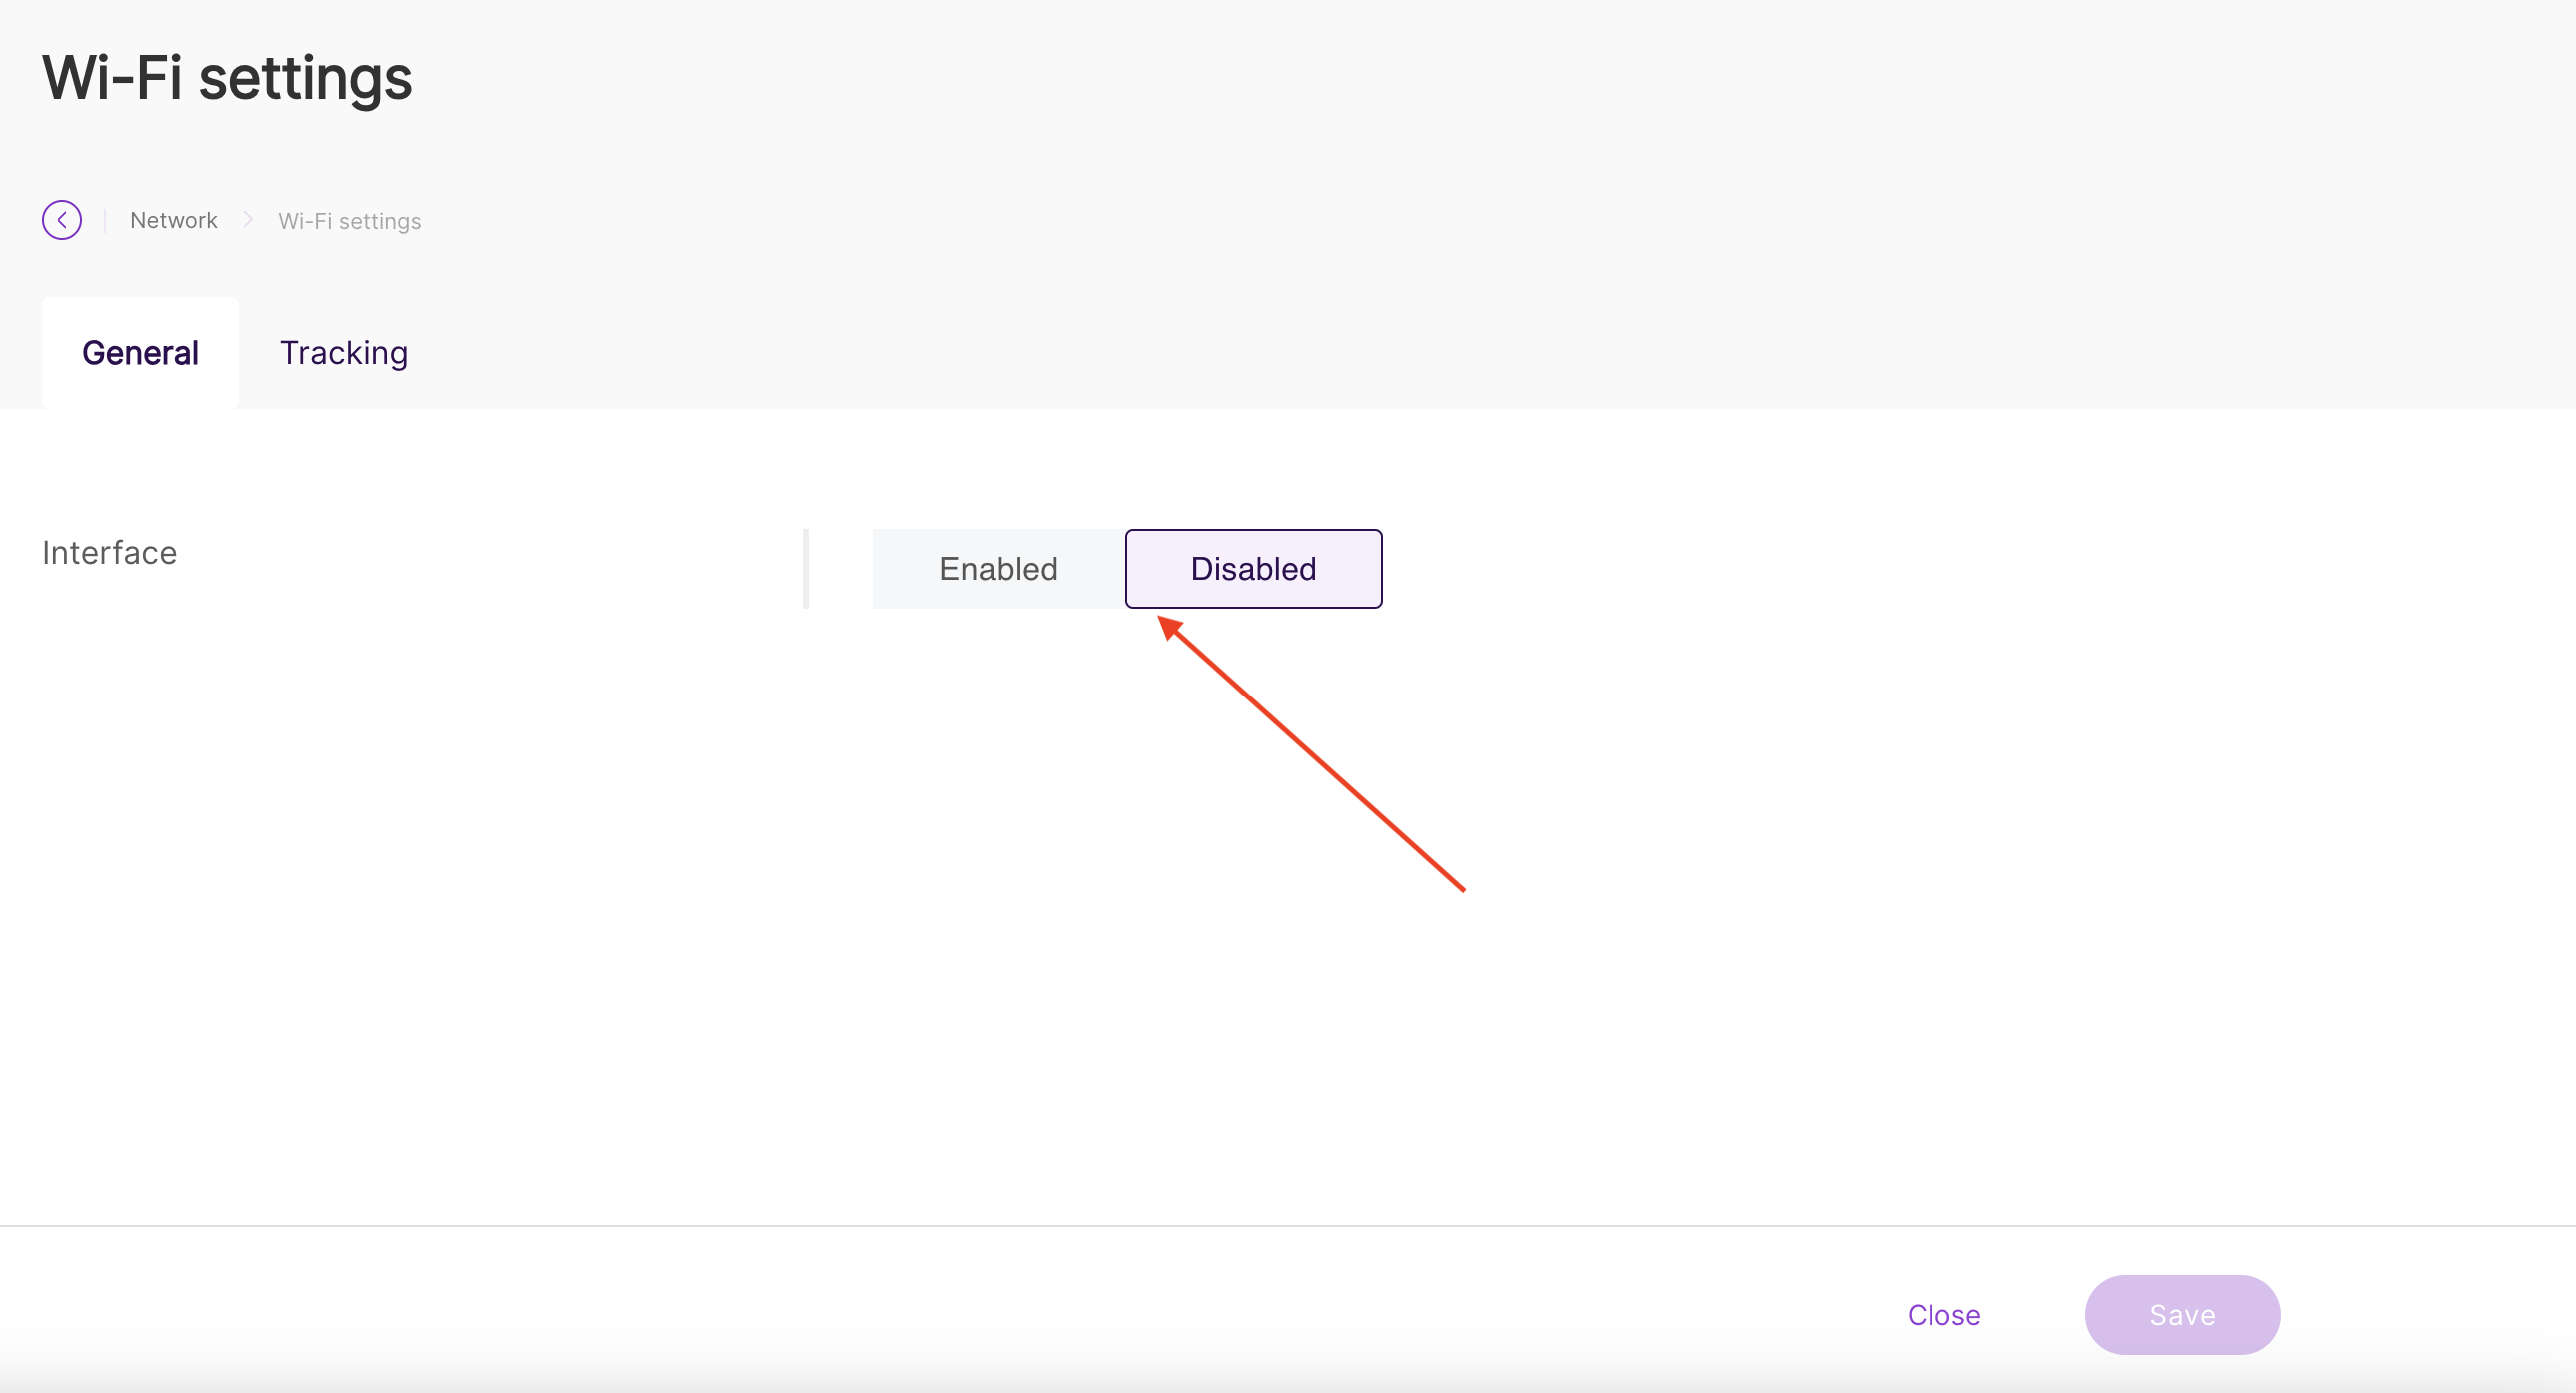2576x1393 pixels.
Task: Open the General tab
Action: click(140, 353)
